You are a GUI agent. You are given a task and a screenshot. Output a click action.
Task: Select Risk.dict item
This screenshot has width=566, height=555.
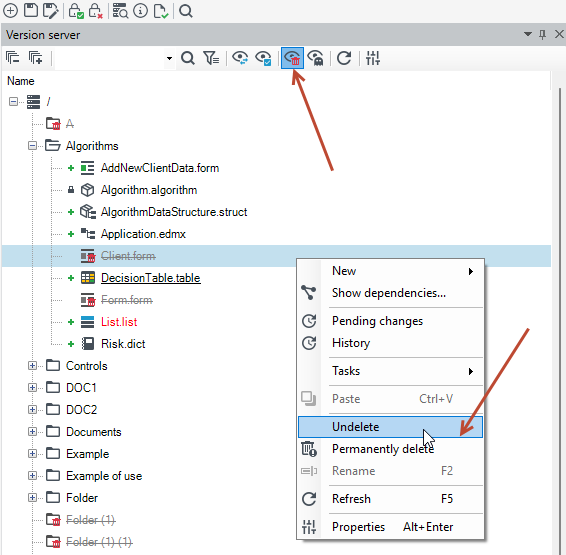pyautogui.click(x=123, y=344)
